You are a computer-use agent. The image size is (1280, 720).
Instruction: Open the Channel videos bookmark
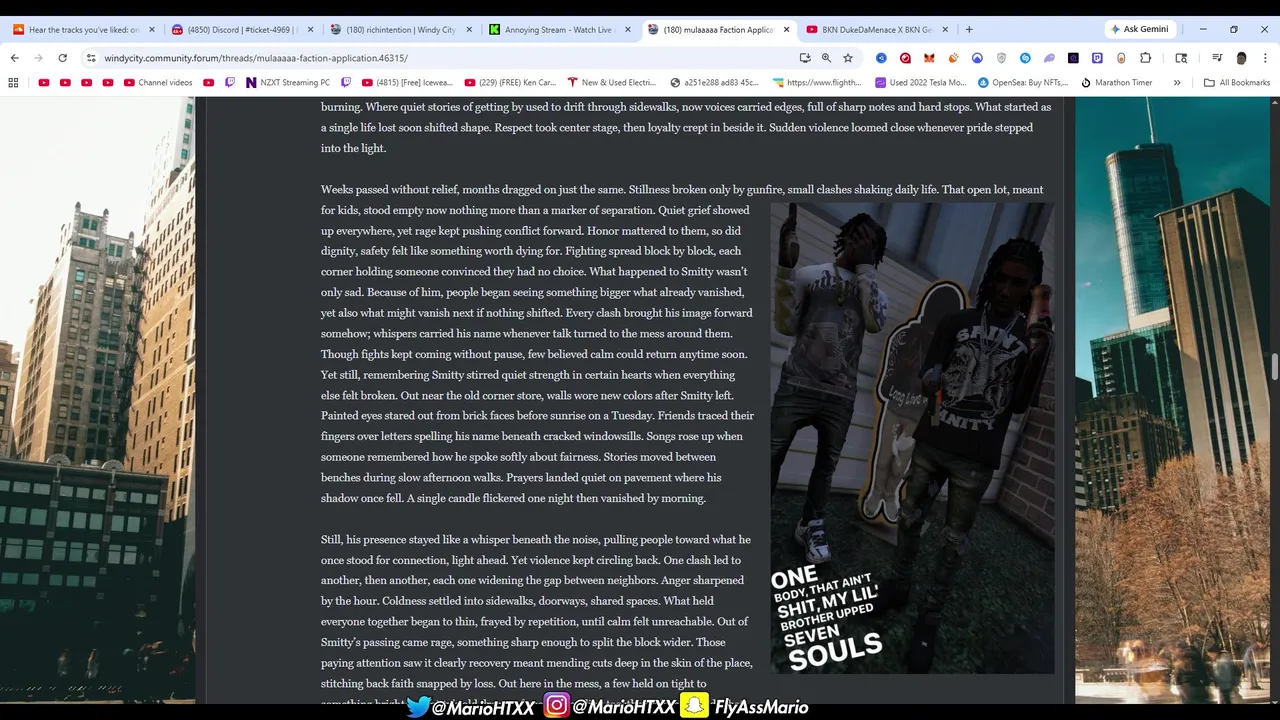[158, 82]
